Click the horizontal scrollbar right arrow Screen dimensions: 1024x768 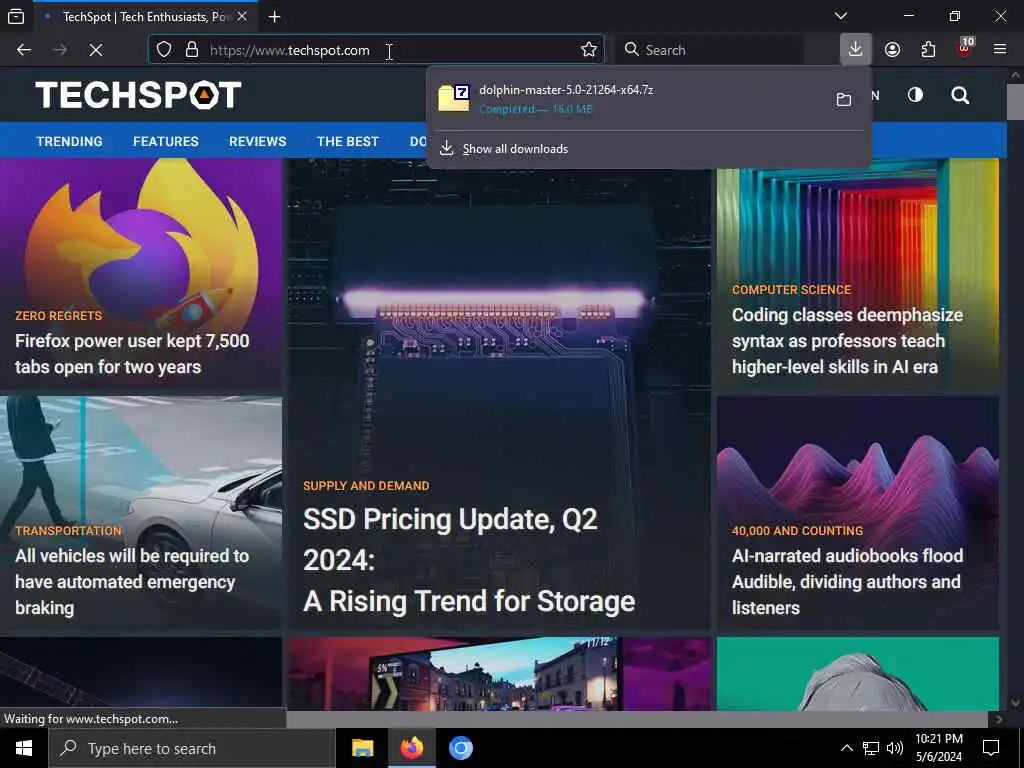[998, 719]
